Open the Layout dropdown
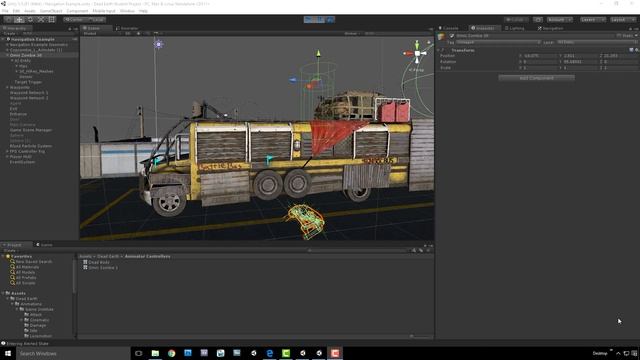640x360 pixels. (622, 19)
